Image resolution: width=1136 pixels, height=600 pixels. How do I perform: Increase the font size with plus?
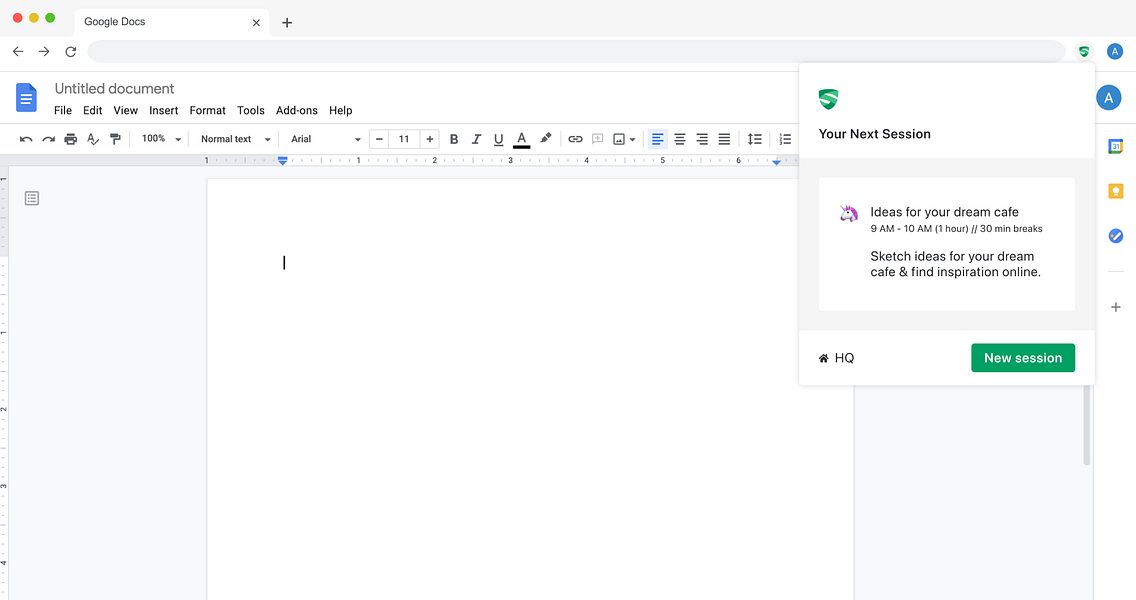(430, 139)
